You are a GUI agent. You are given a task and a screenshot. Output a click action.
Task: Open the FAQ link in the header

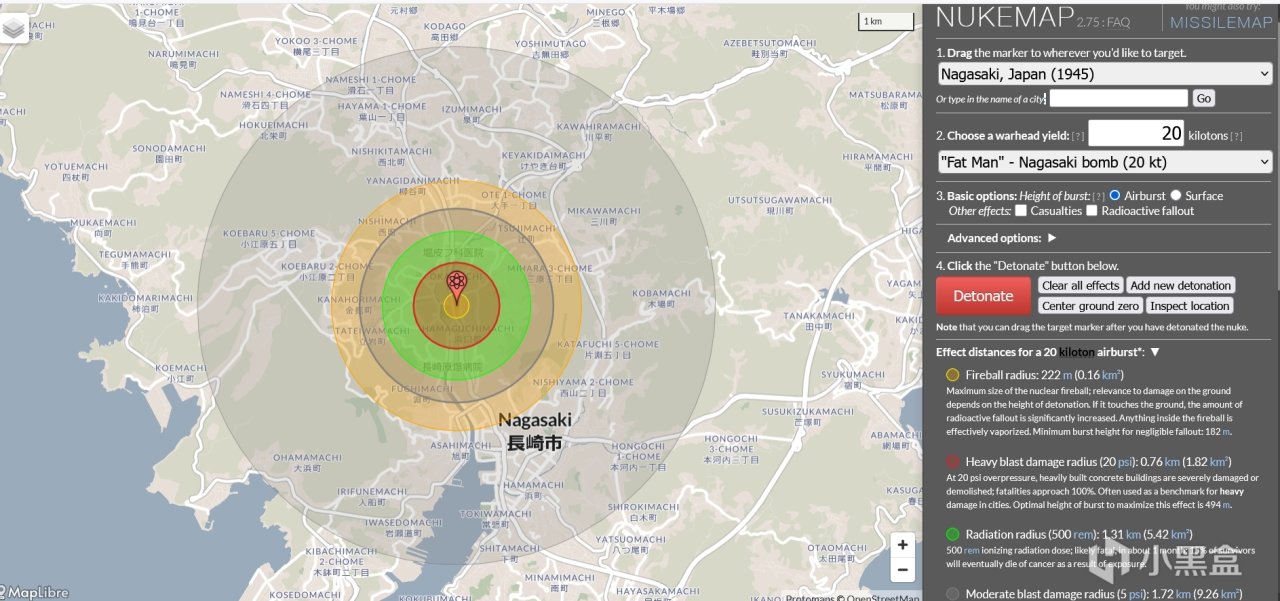(x=1118, y=22)
